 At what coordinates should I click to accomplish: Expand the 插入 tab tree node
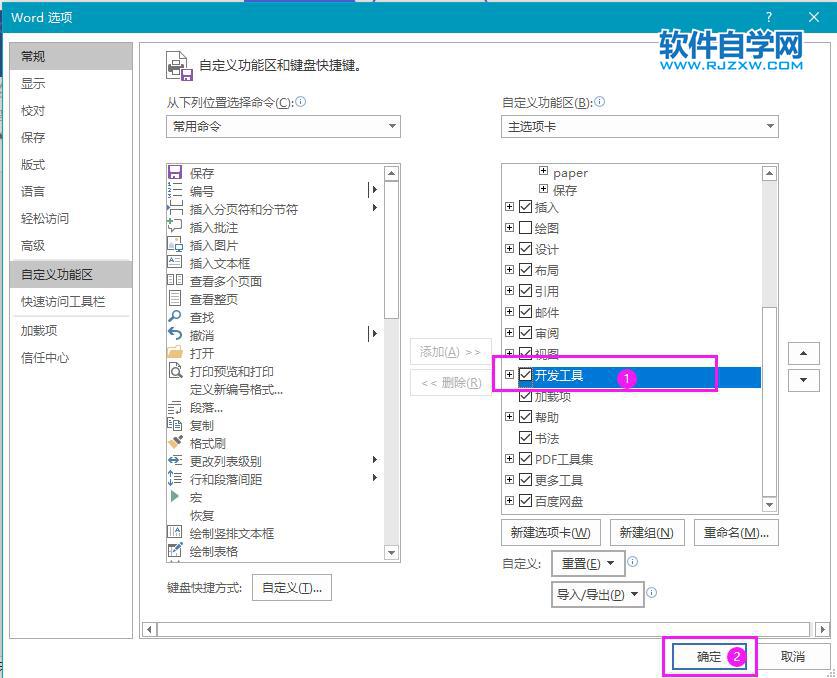click(510, 207)
